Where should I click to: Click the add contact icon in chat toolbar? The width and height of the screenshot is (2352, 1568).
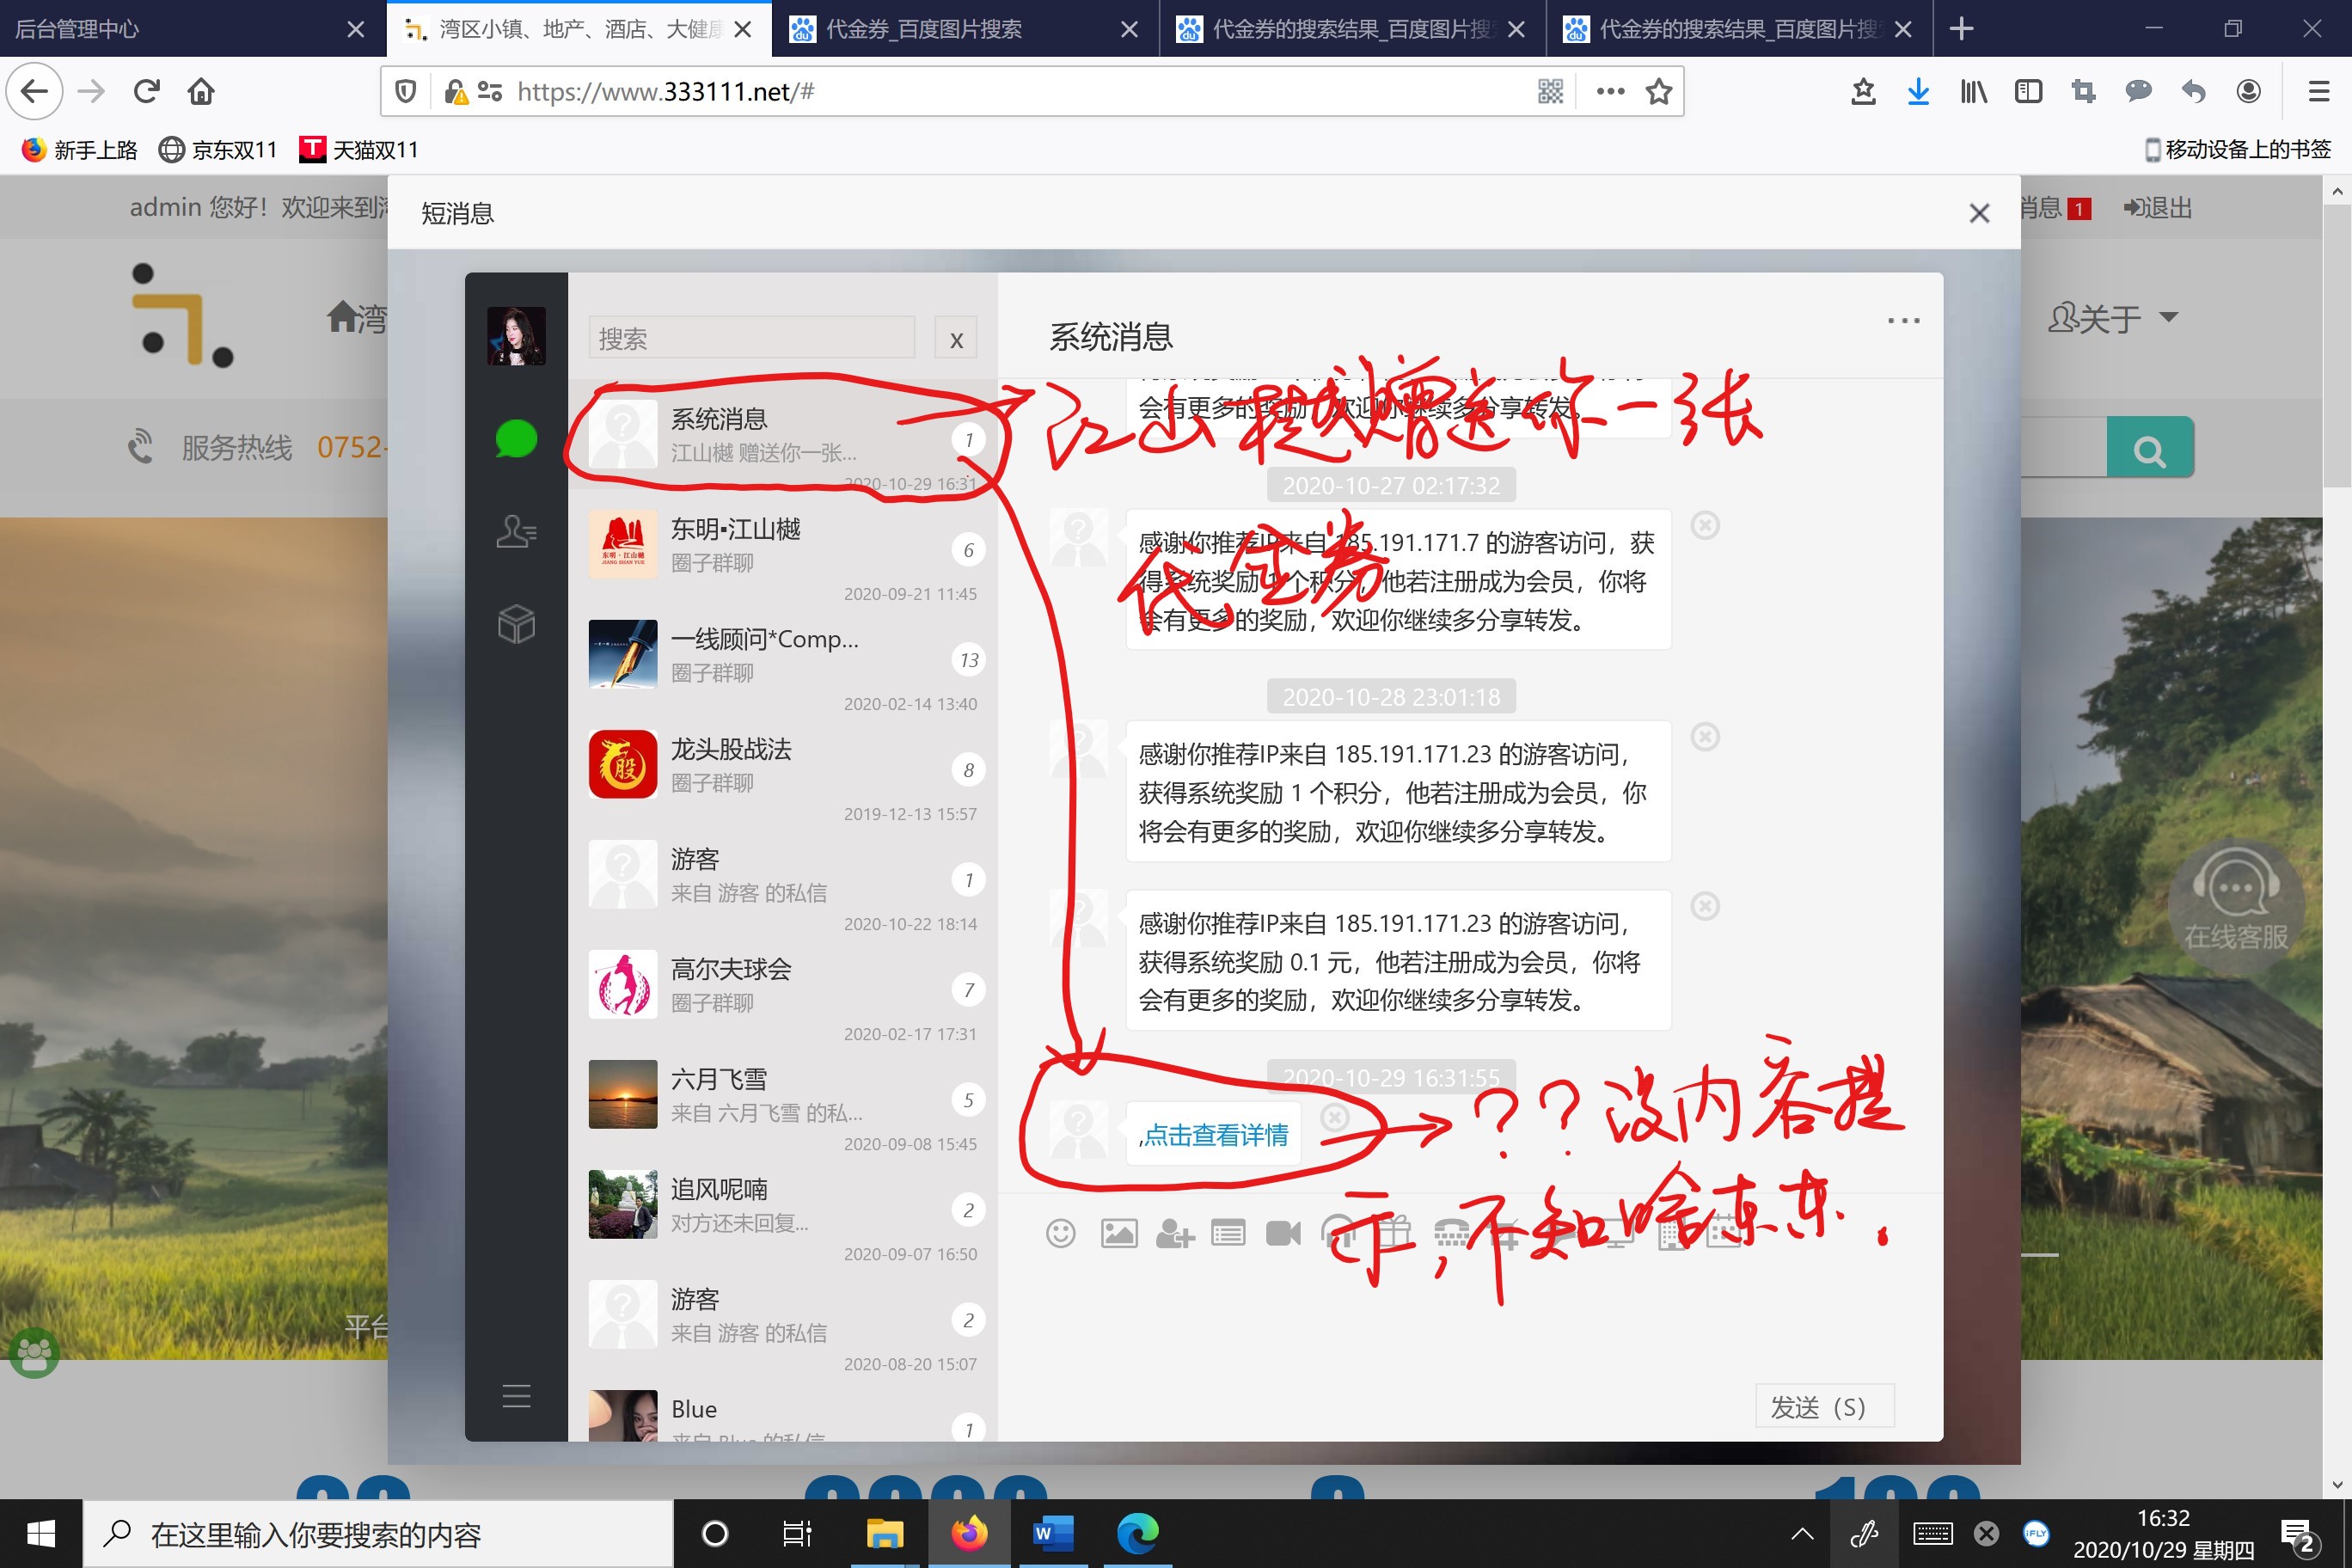point(1174,1233)
